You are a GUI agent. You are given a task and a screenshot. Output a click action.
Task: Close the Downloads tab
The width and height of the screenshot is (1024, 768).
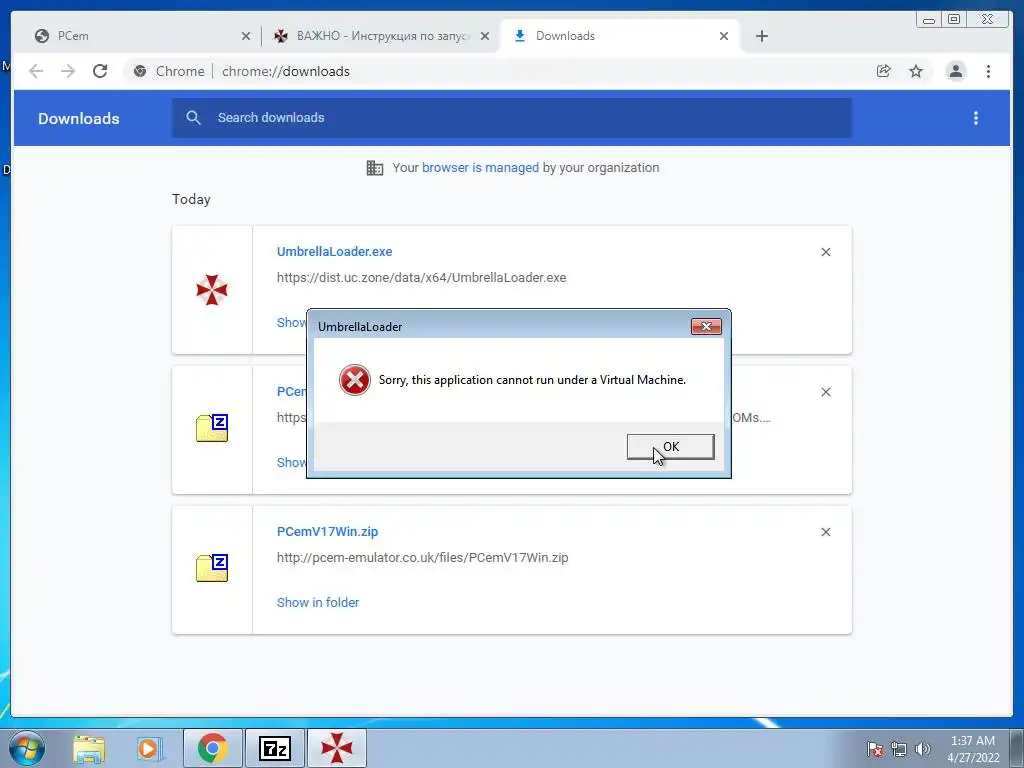pyautogui.click(x=724, y=36)
